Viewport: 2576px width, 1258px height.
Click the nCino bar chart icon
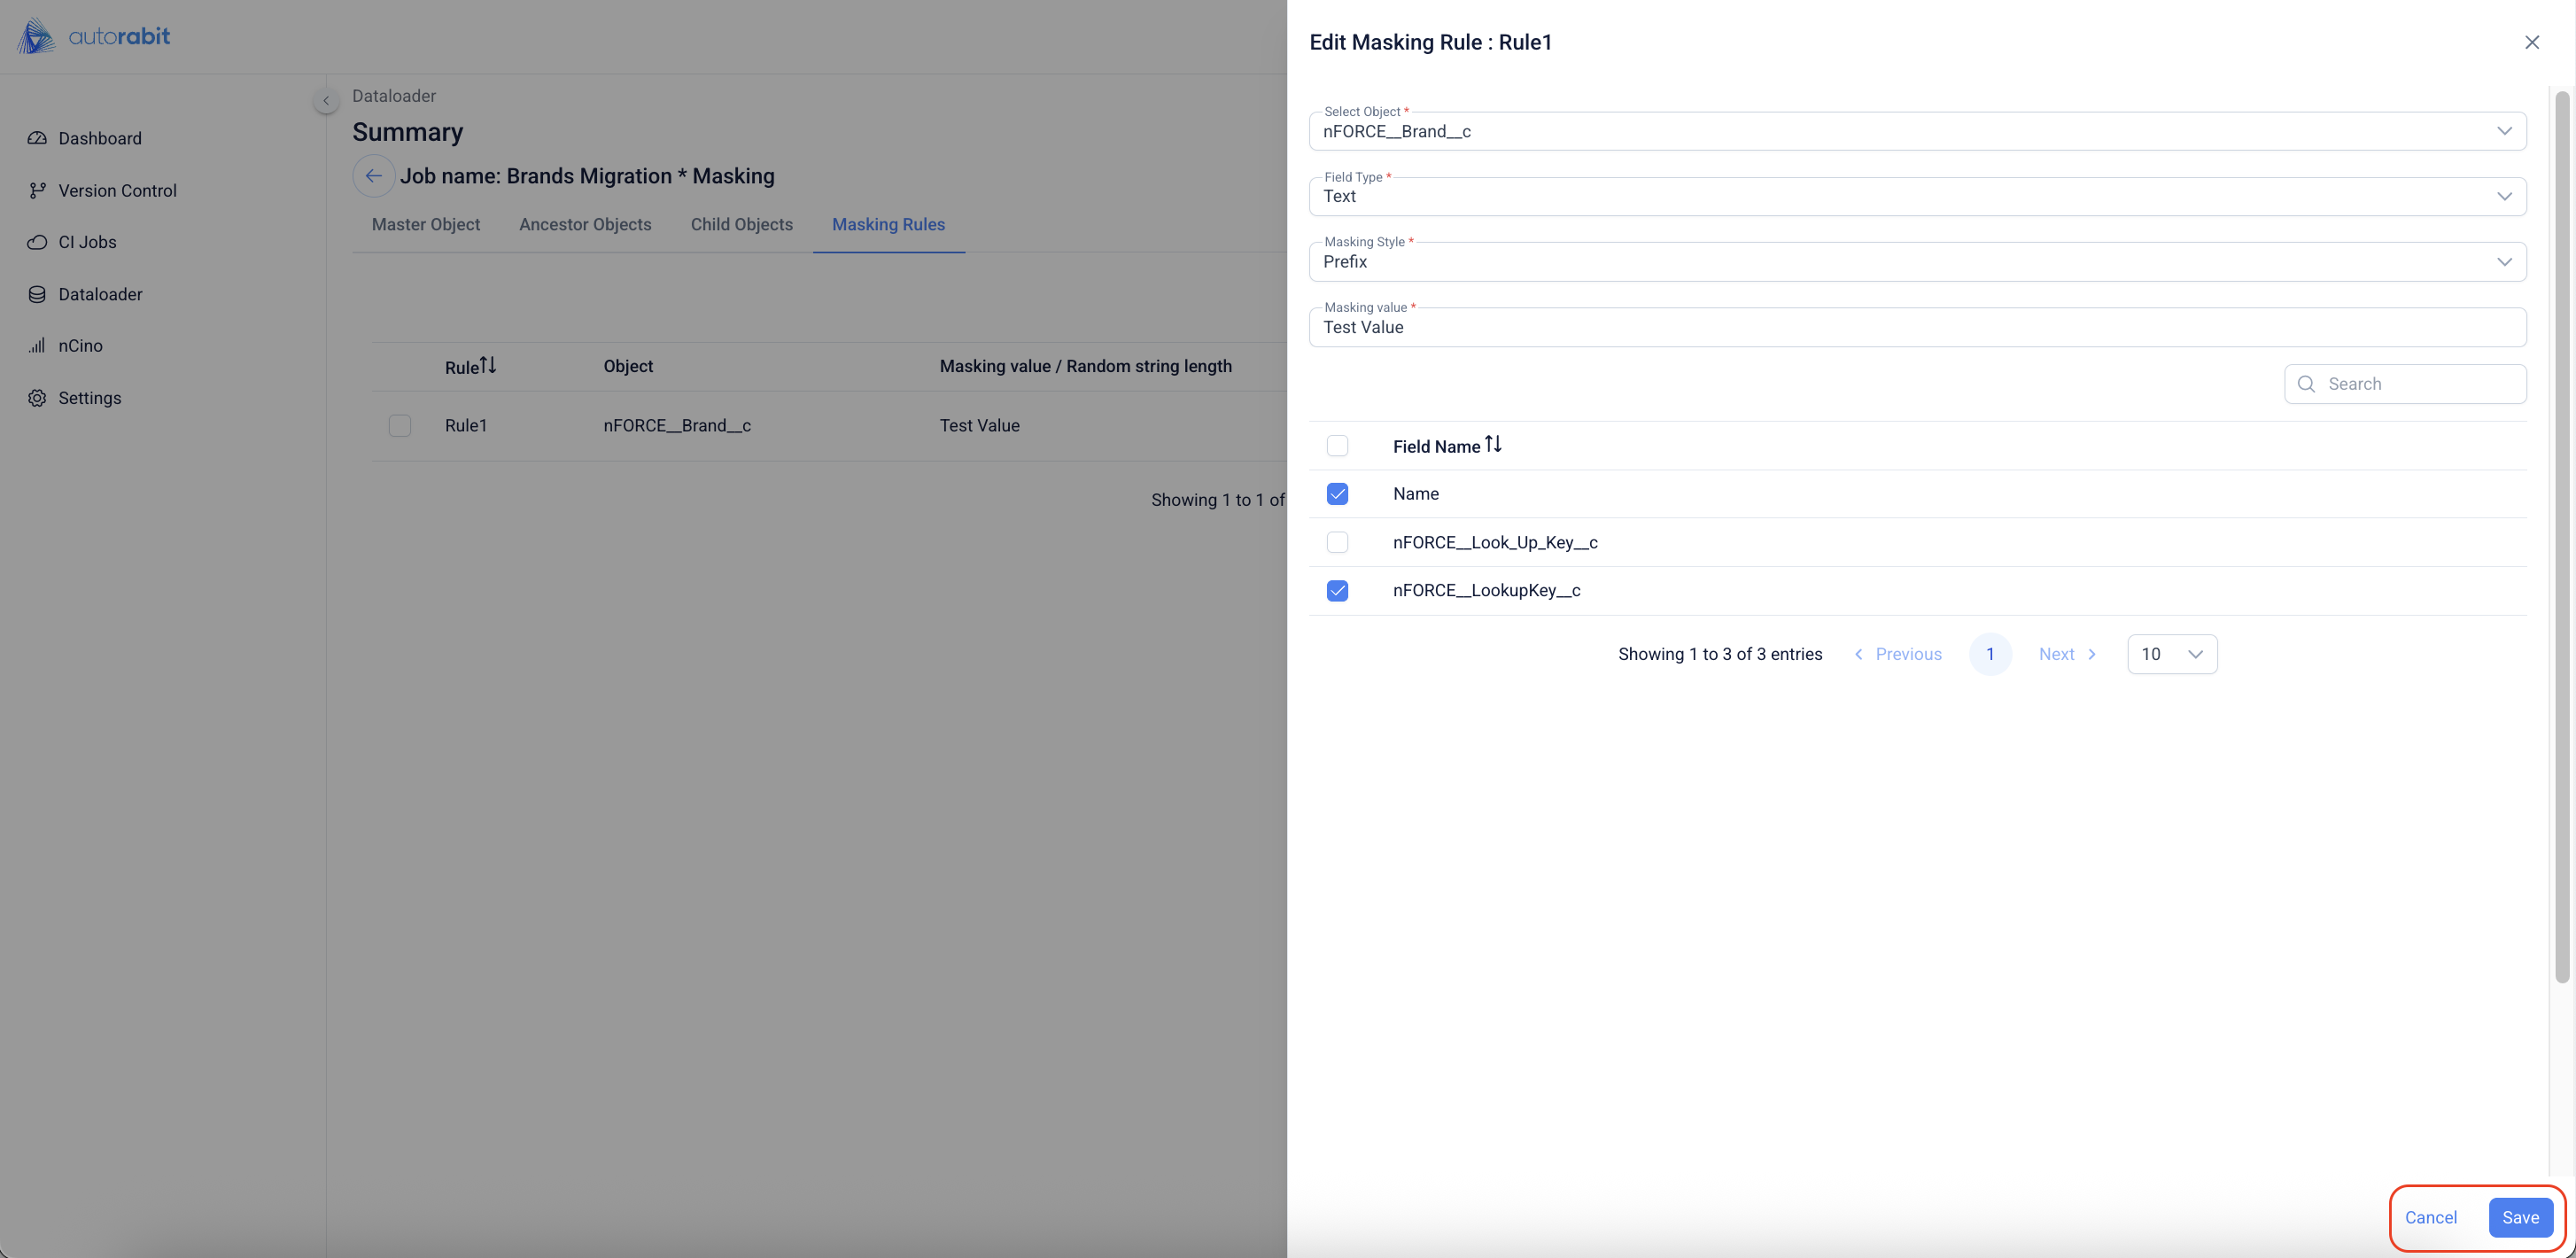pyautogui.click(x=37, y=346)
